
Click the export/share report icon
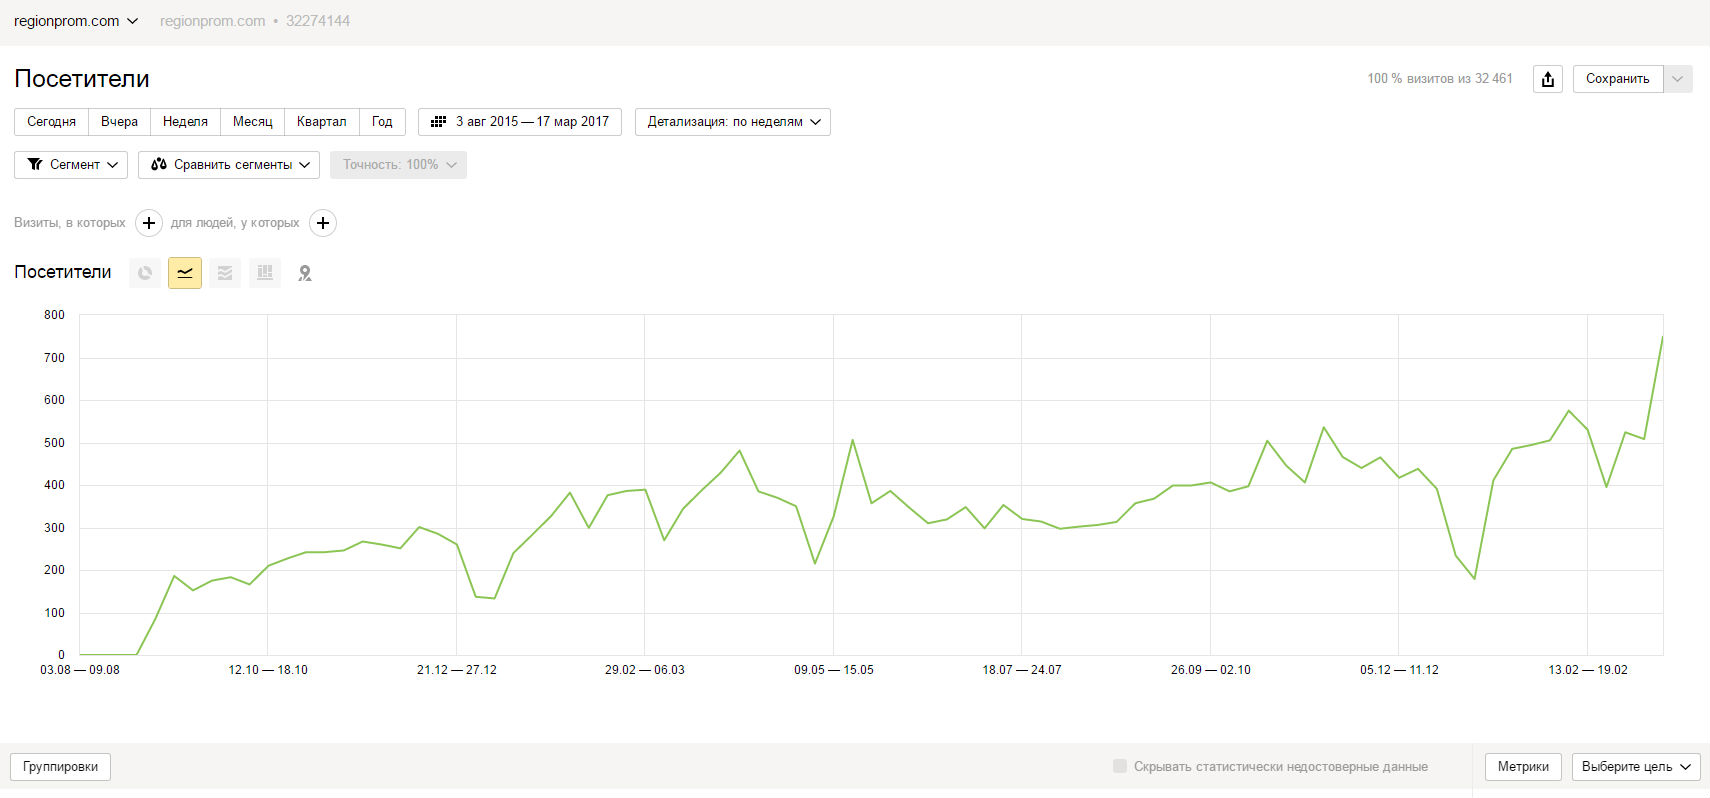1548,79
